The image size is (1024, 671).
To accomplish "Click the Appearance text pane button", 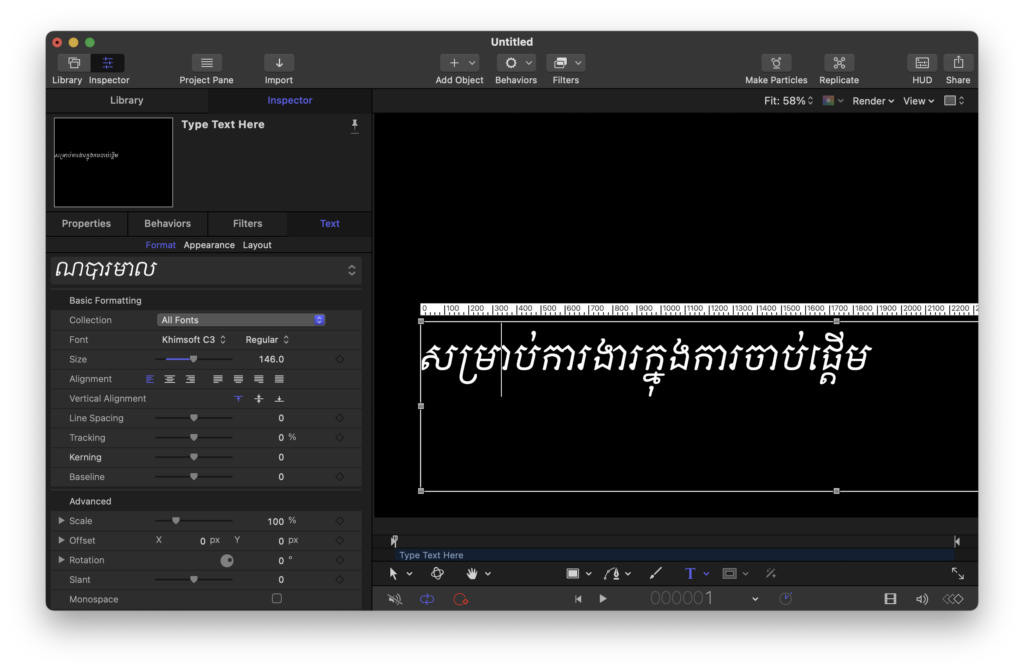I will [x=209, y=245].
